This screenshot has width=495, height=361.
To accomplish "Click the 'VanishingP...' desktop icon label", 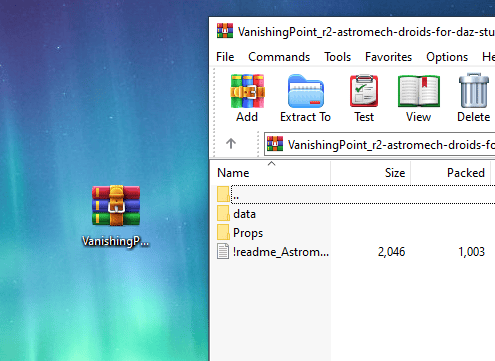I will point(115,241).
